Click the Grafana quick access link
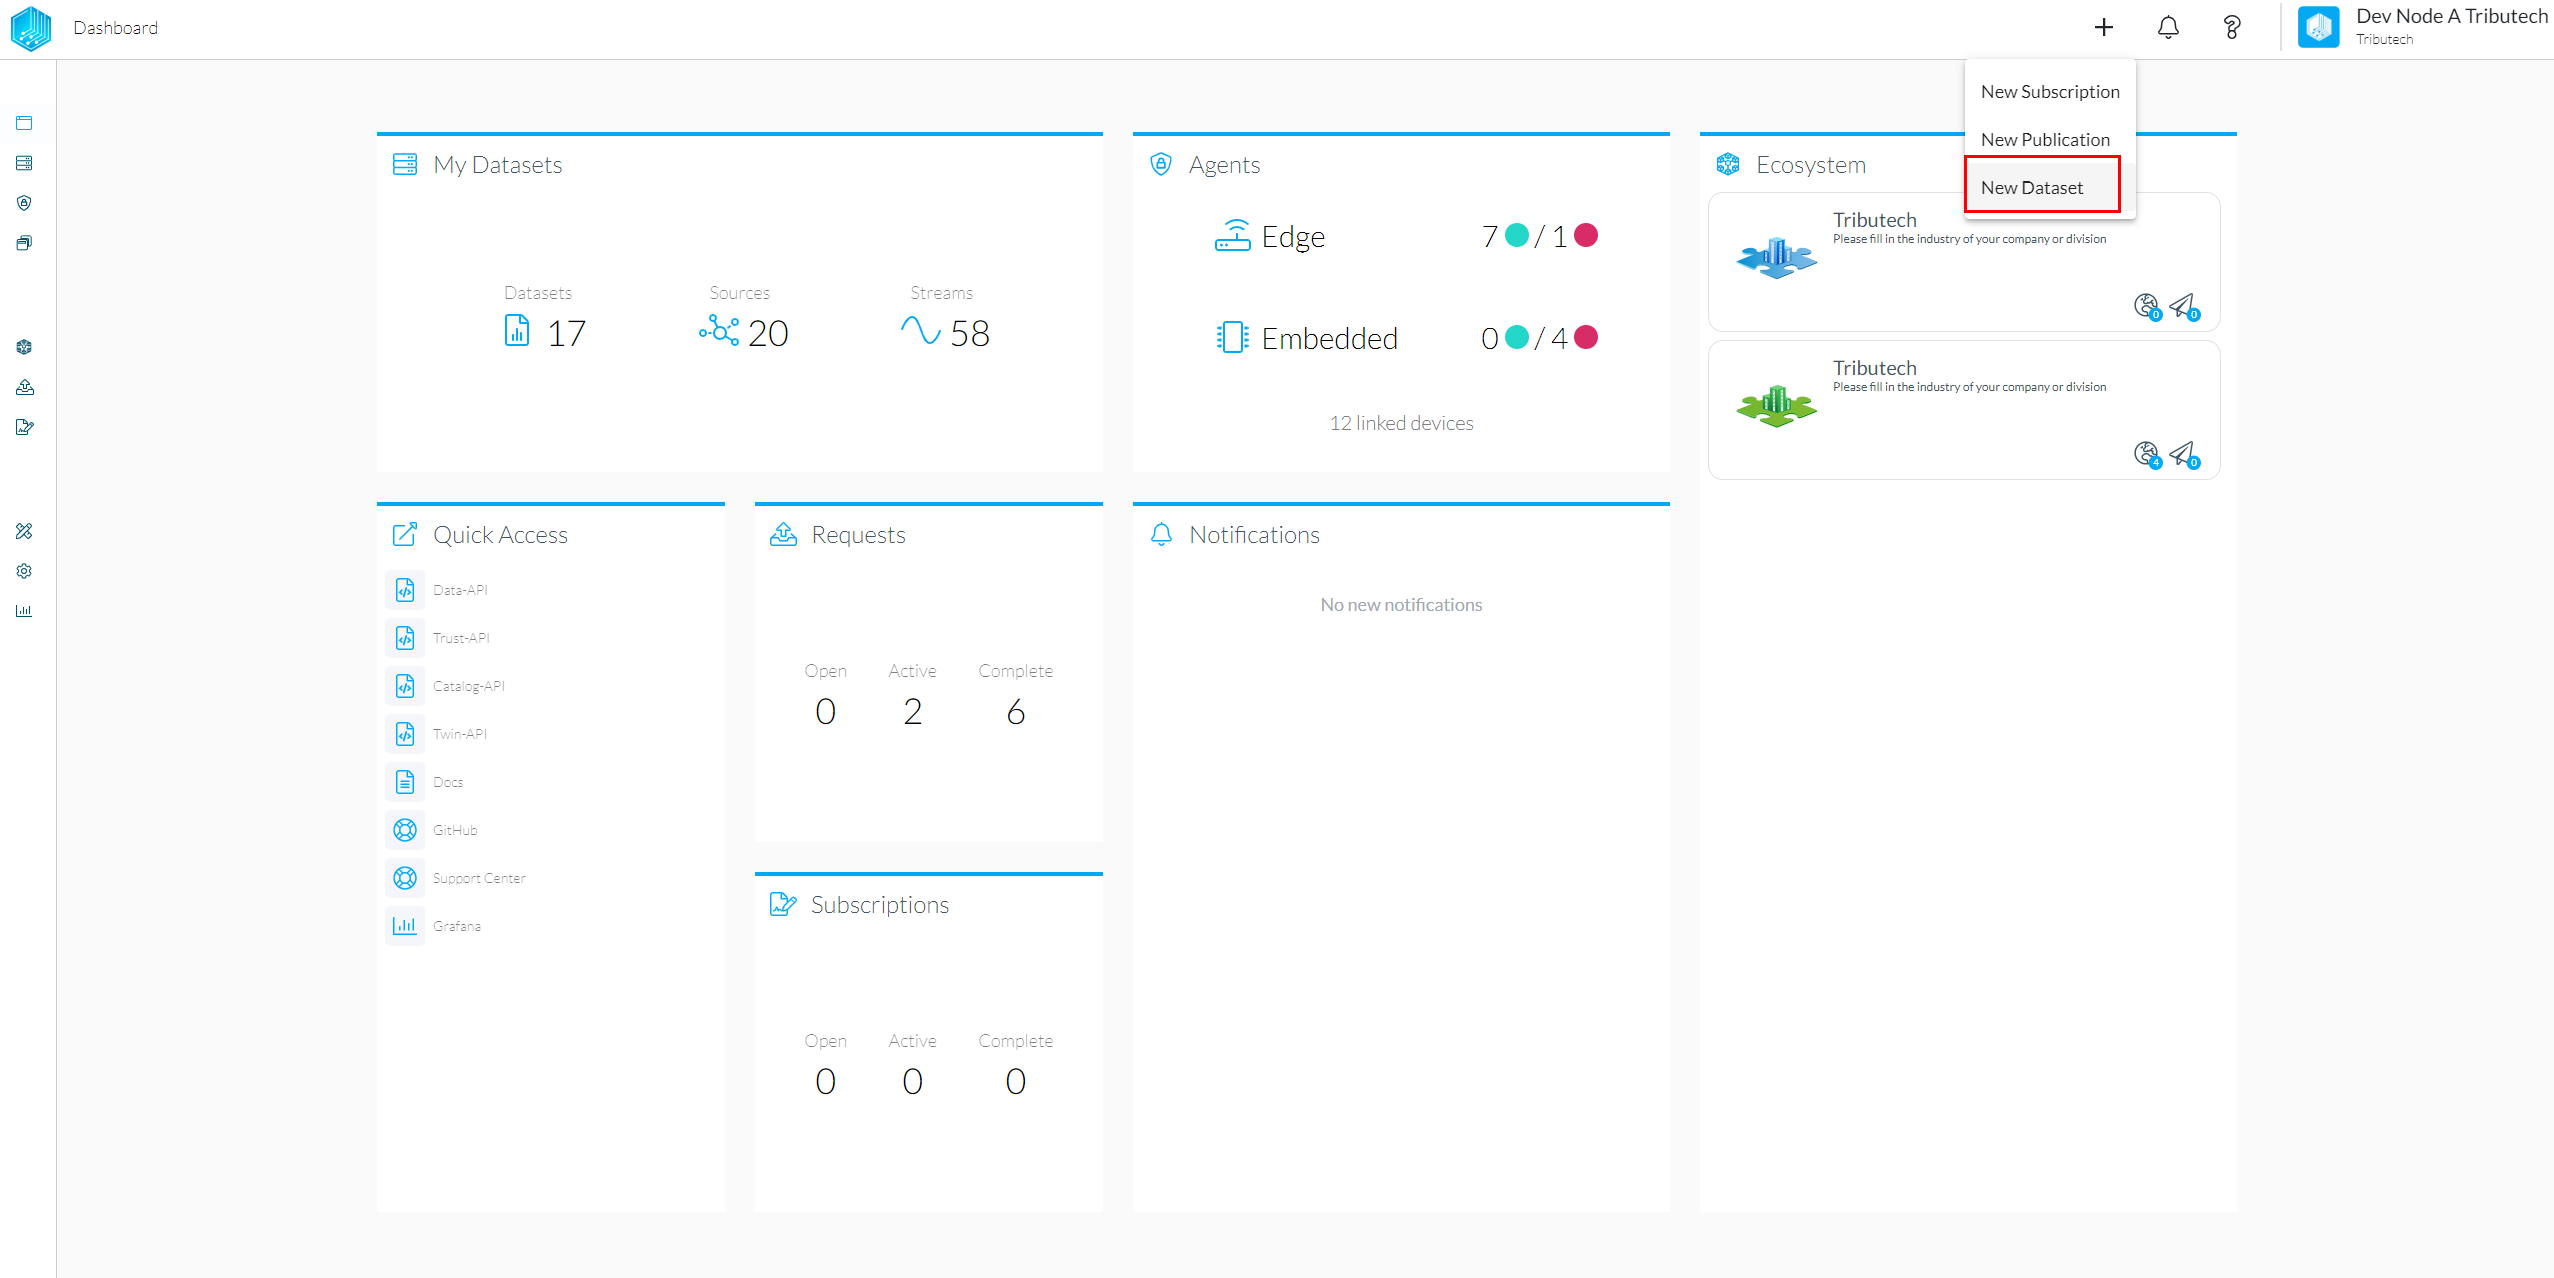Viewport: 2554px width, 1278px height. click(x=458, y=926)
